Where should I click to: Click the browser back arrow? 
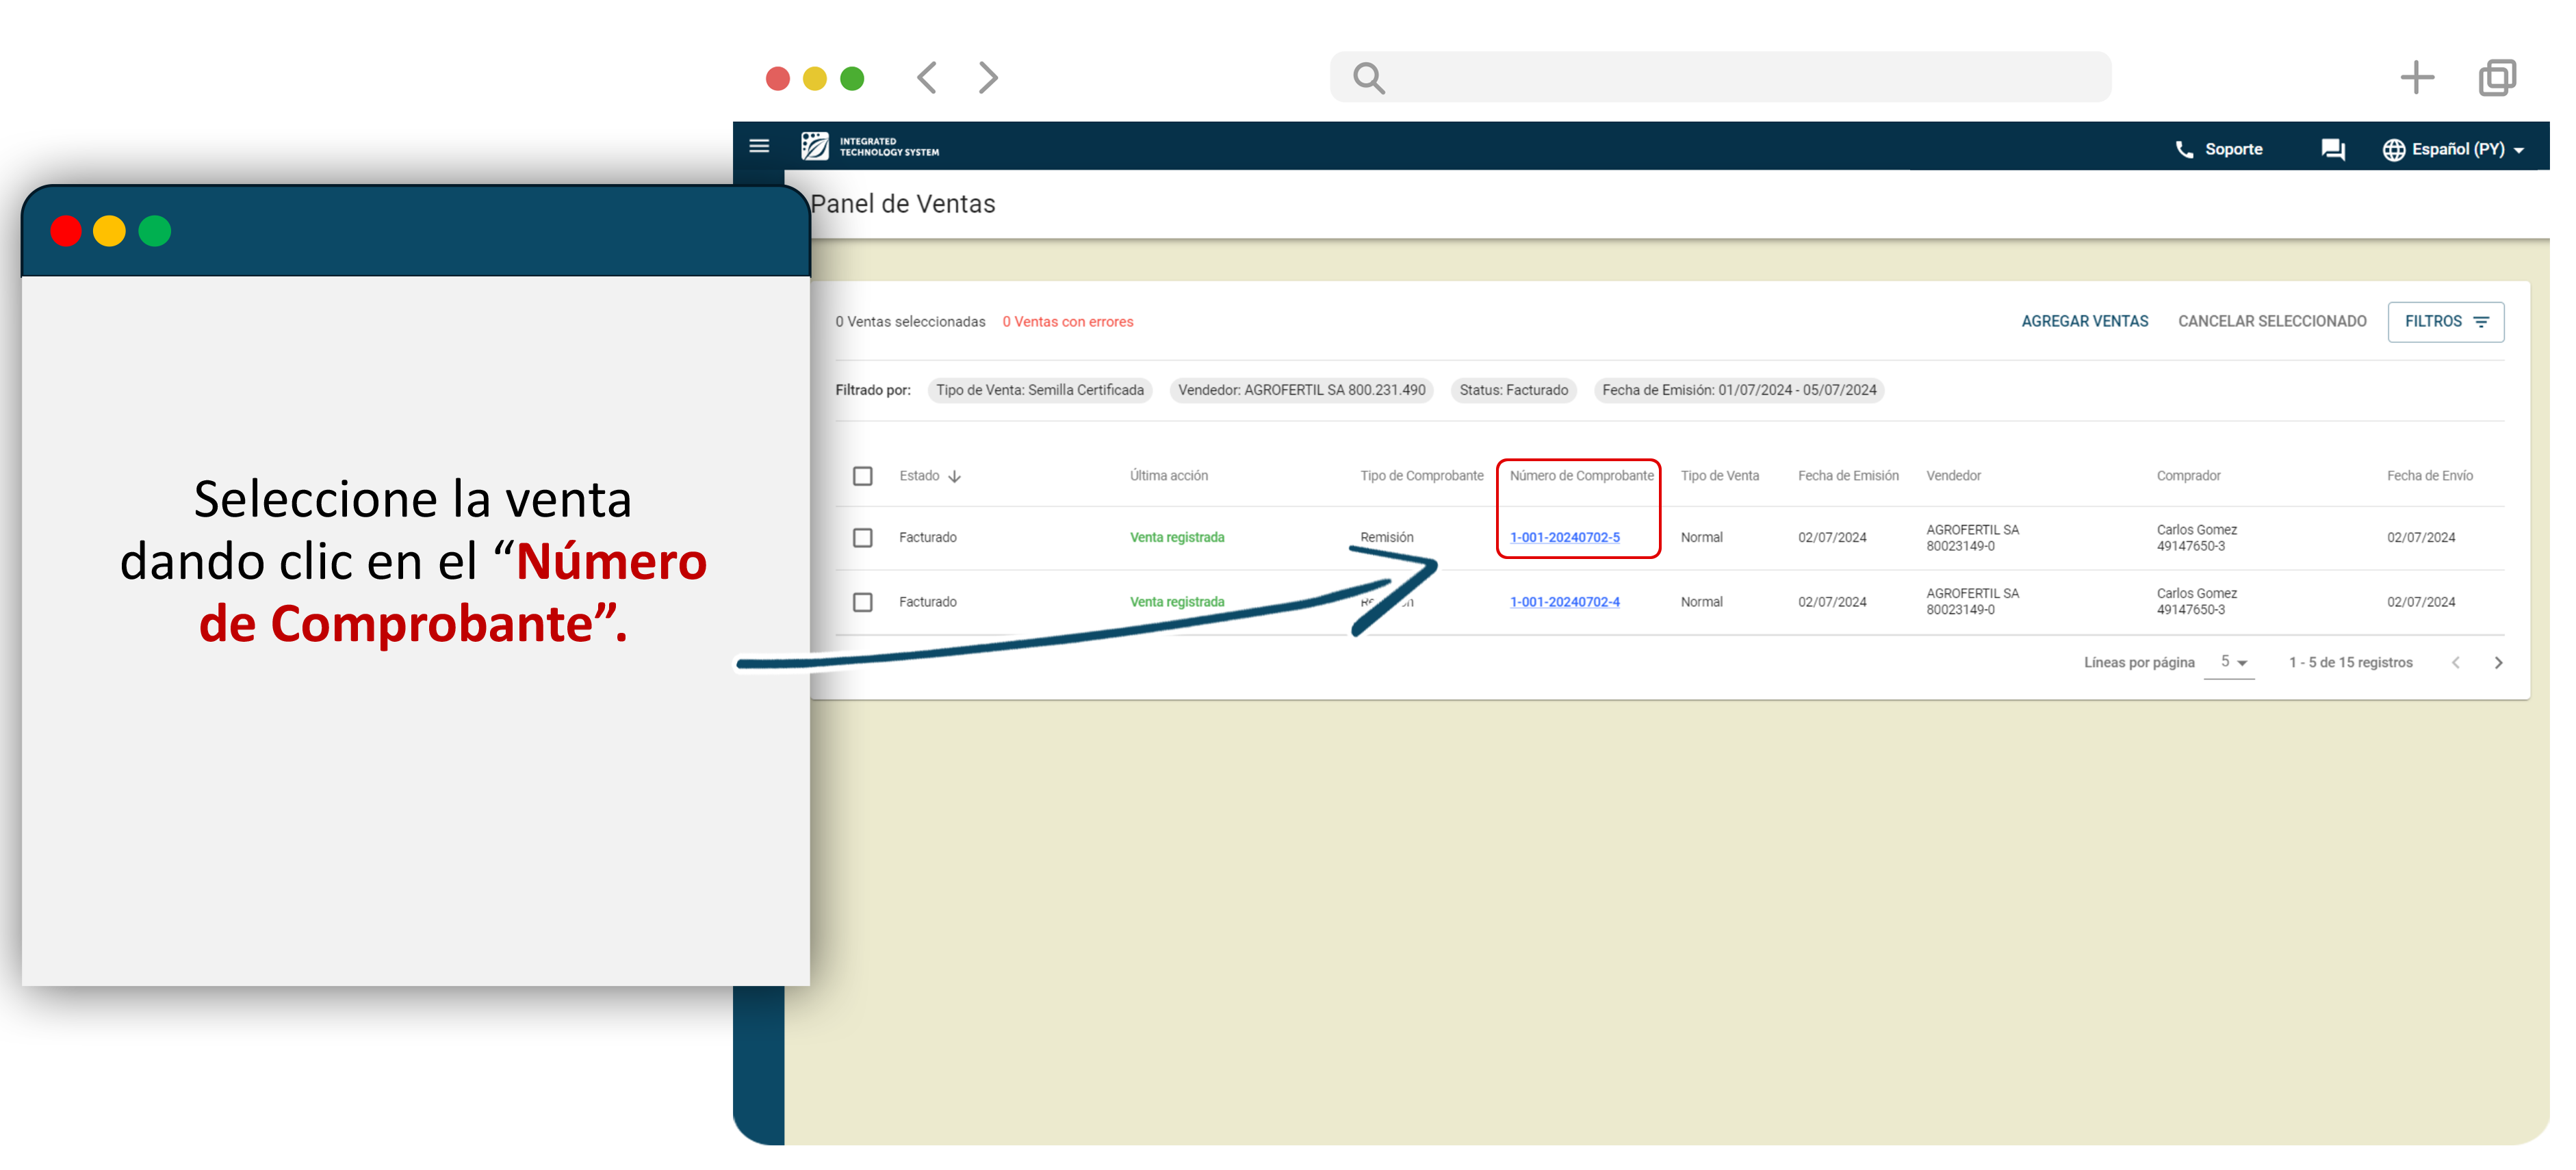(x=927, y=78)
